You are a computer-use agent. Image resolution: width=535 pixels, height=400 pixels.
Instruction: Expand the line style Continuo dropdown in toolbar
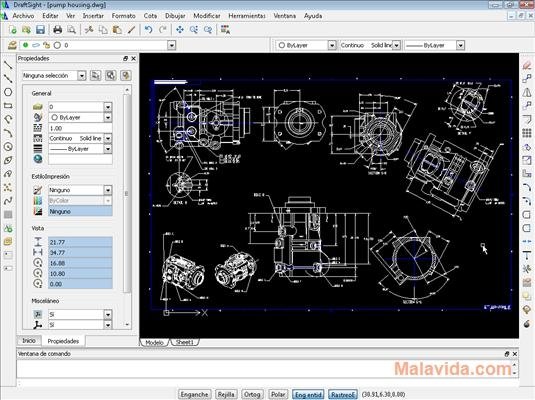coord(396,45)
